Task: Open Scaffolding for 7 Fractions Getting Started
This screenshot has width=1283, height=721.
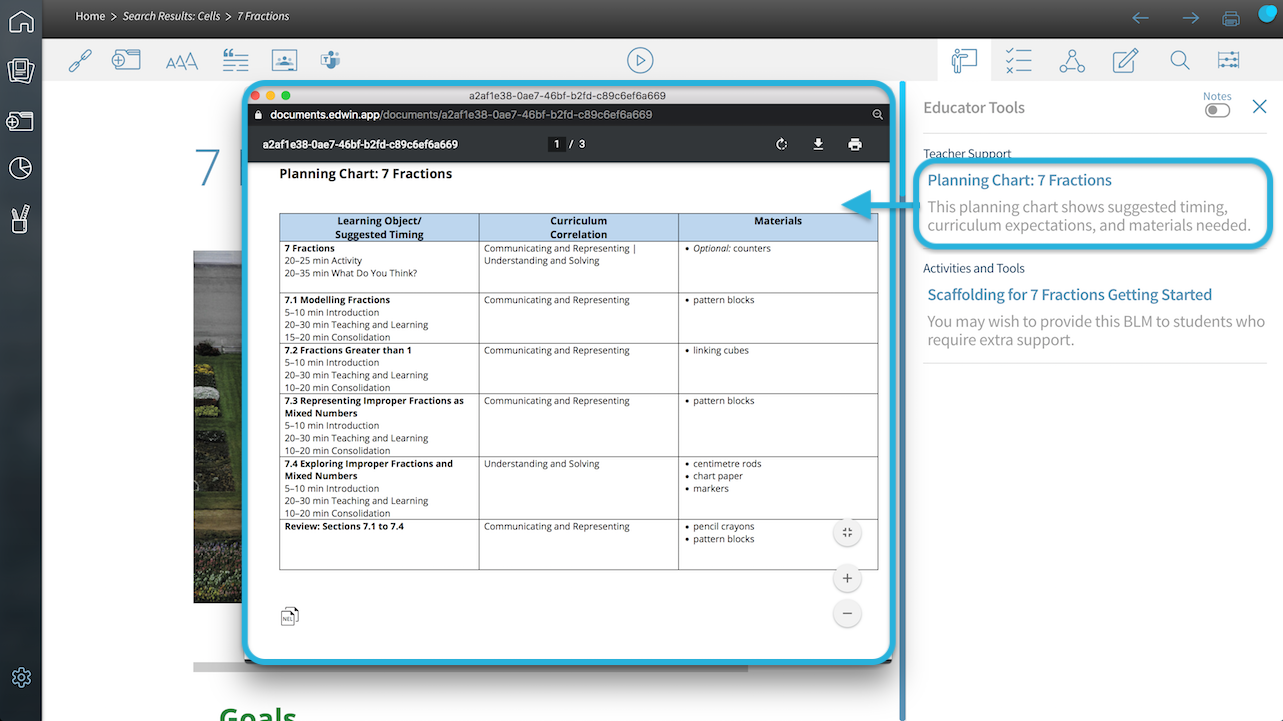Action: 1069,294
